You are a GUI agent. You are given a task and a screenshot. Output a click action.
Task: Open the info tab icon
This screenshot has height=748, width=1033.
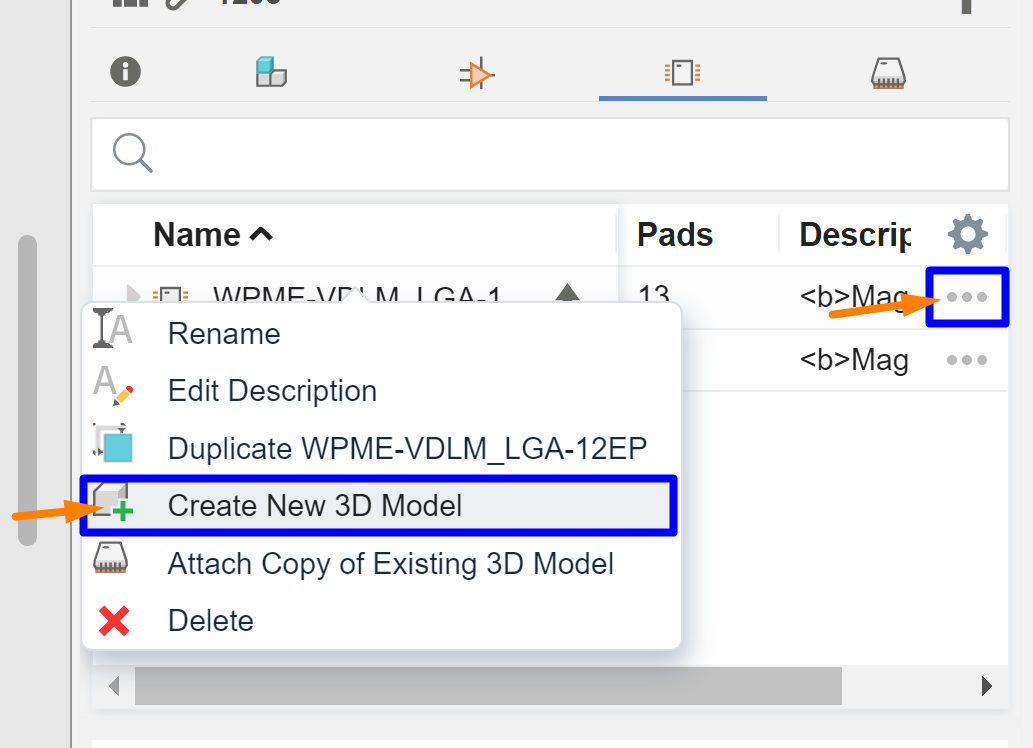click(125, 72)
